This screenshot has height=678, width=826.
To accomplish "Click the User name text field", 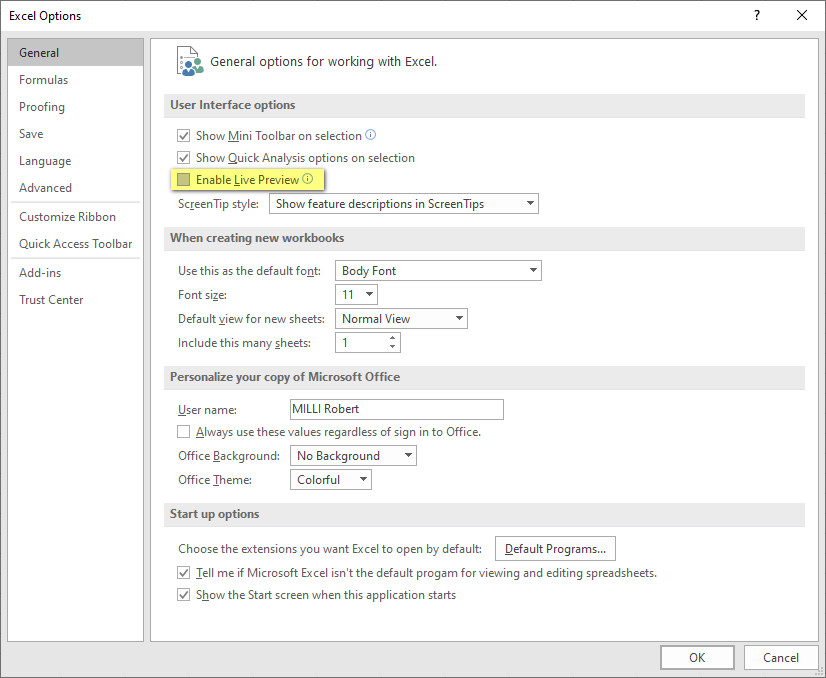I will [397, 409].
